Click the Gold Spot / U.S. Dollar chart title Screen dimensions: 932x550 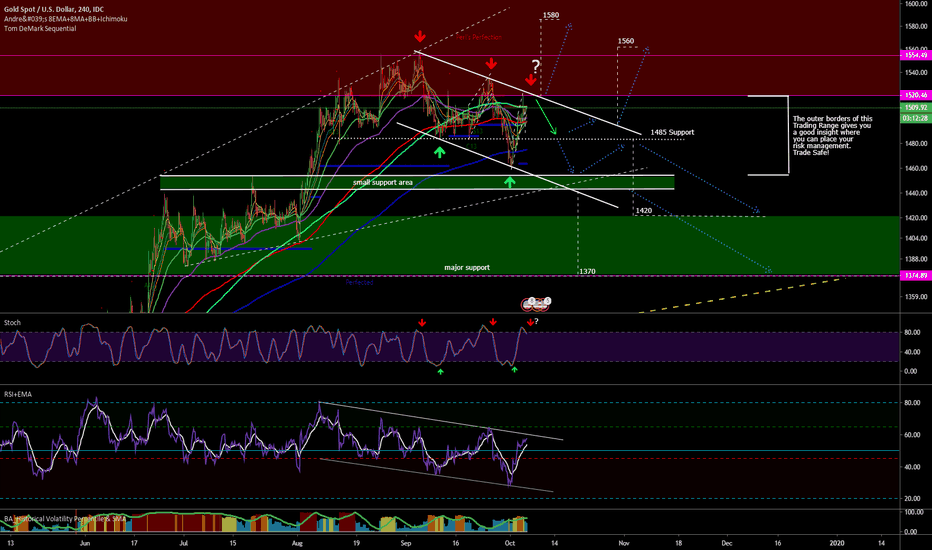pos(53,10)
